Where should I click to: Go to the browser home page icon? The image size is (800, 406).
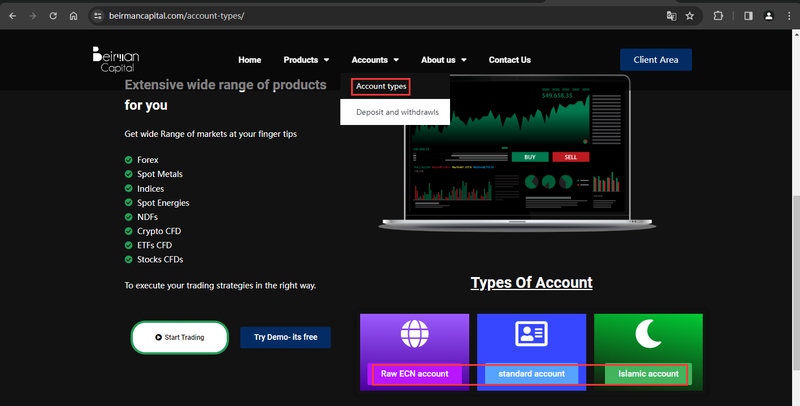[x=73, y=16]
